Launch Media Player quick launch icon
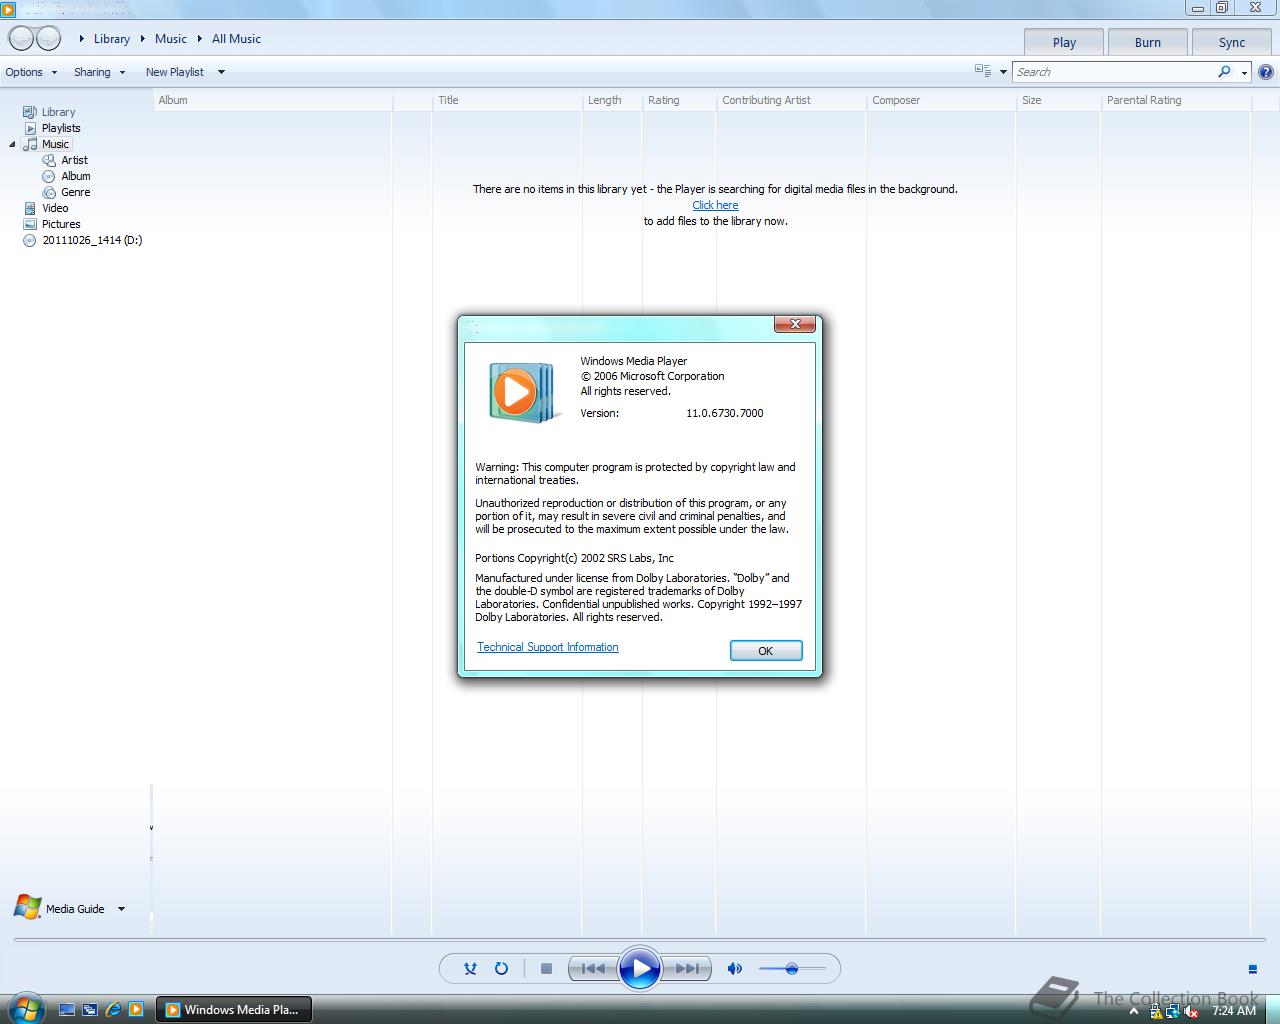The height and width of the screenshot is (1024, 1280). coord(136,1010)
